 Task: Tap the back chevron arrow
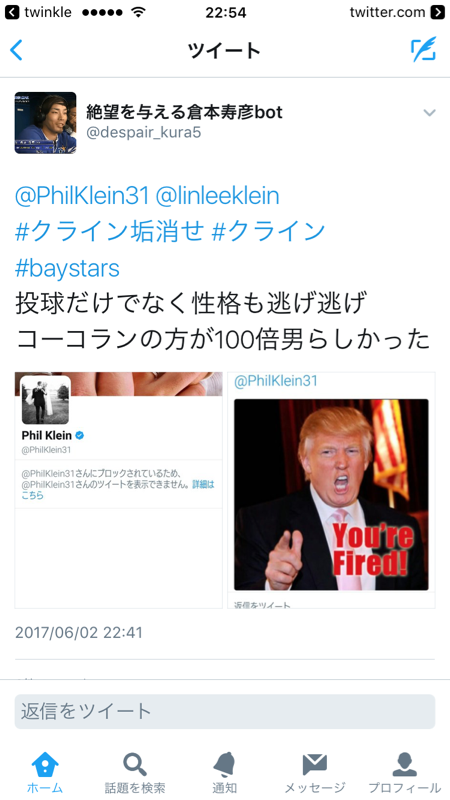point(16,50)
